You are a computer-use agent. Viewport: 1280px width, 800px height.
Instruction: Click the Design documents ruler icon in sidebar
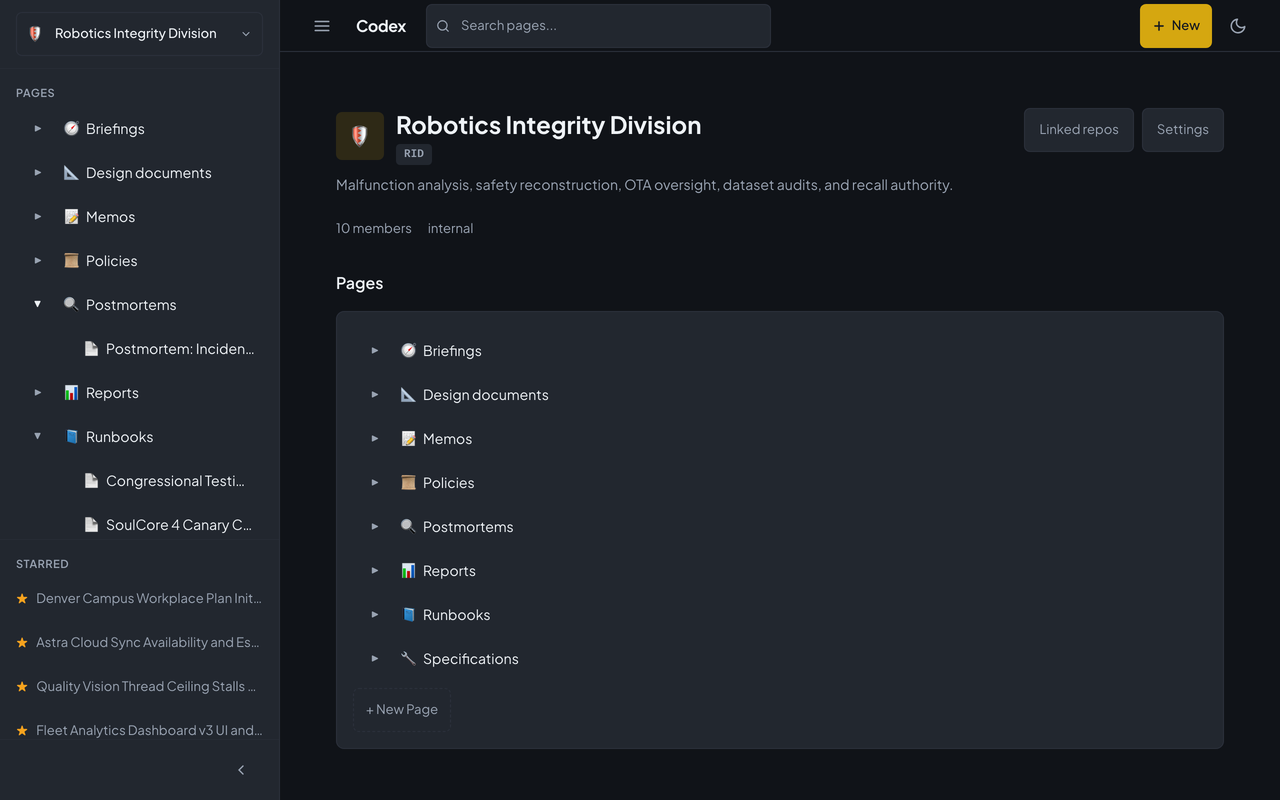click(71, 172)
